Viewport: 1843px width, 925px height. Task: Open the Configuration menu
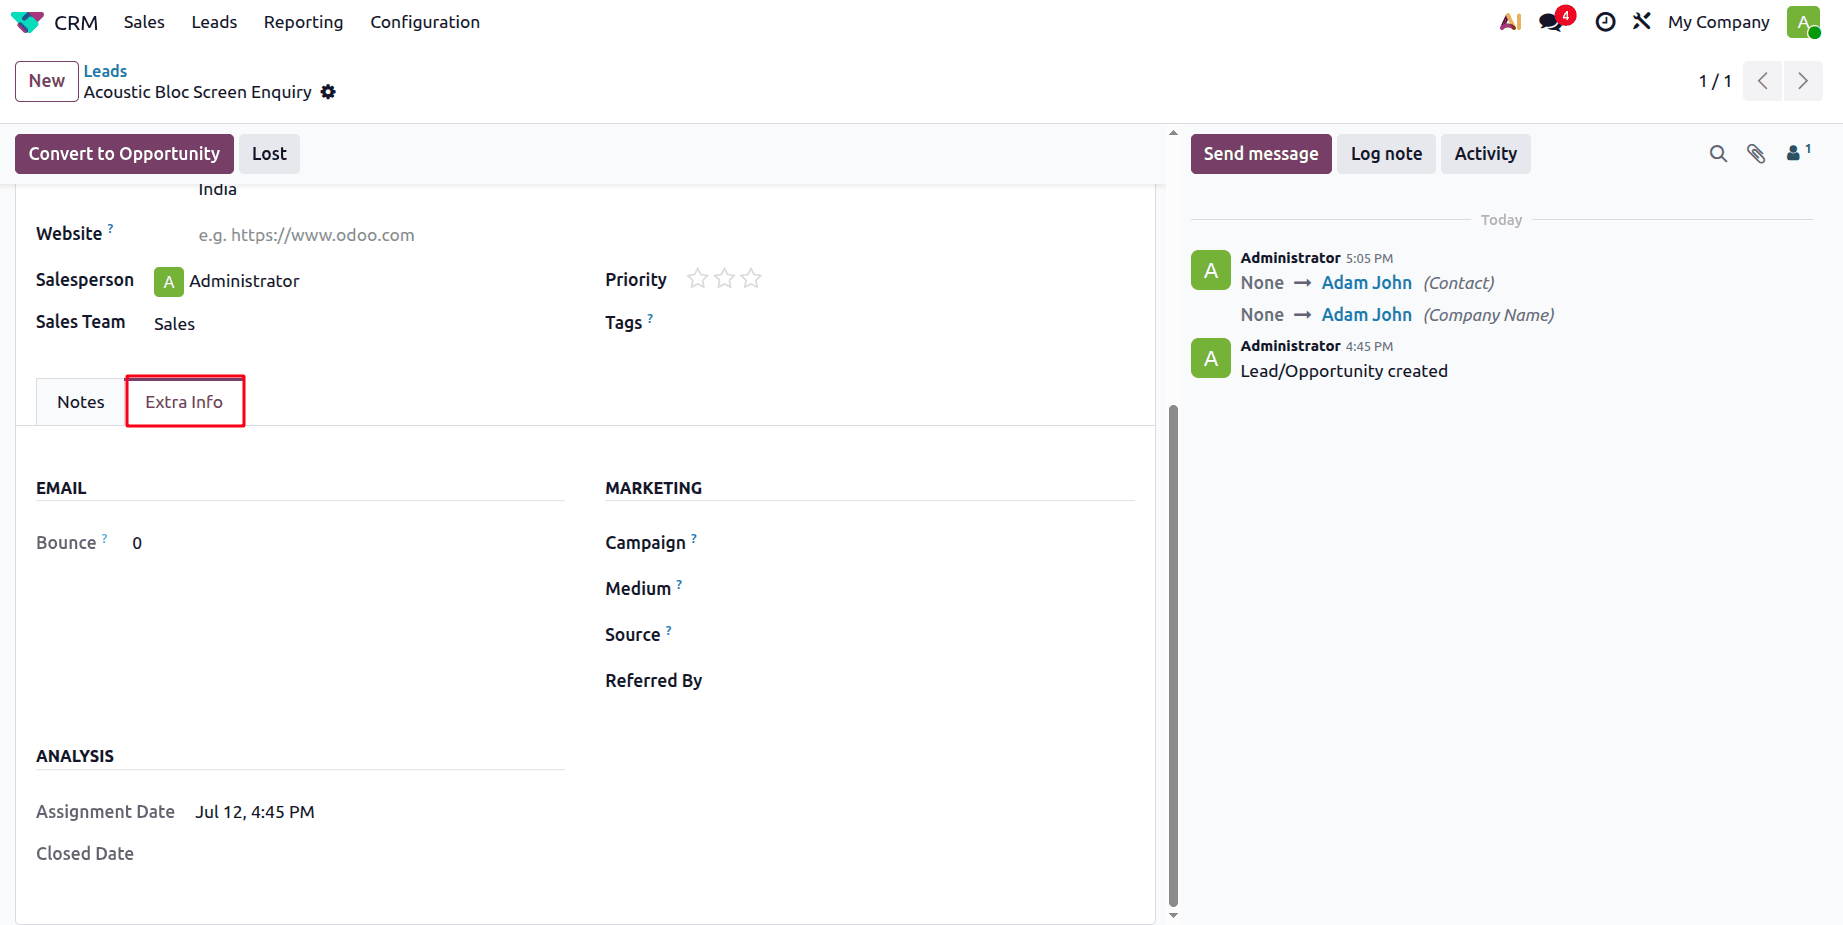click(425, 22)
